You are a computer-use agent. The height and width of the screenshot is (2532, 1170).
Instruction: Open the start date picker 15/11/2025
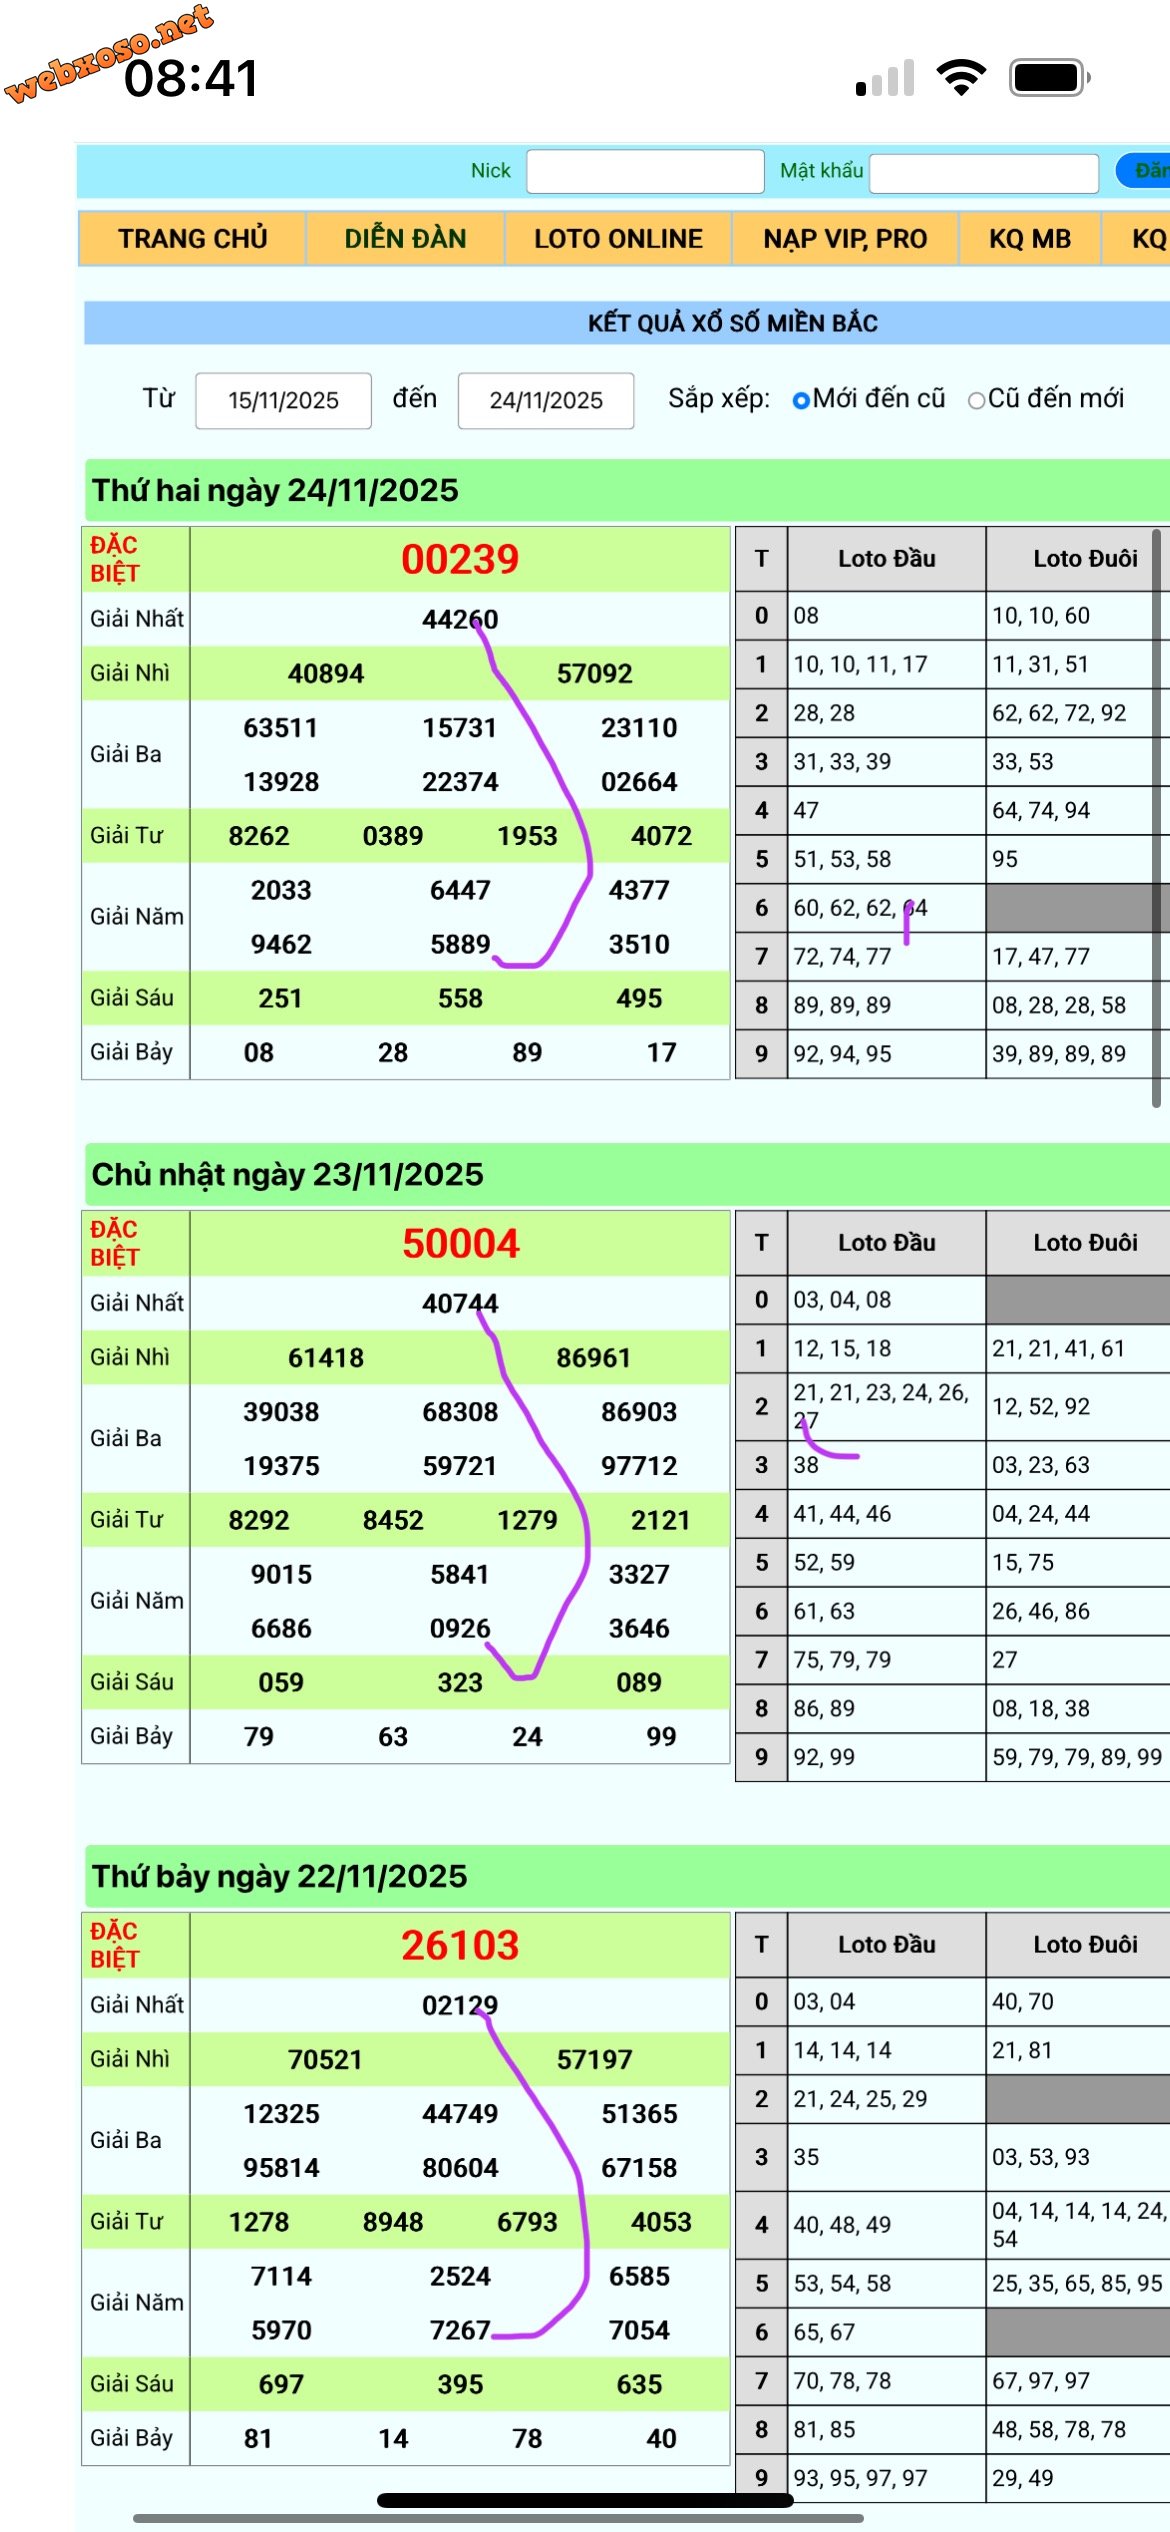coord(283,400)
